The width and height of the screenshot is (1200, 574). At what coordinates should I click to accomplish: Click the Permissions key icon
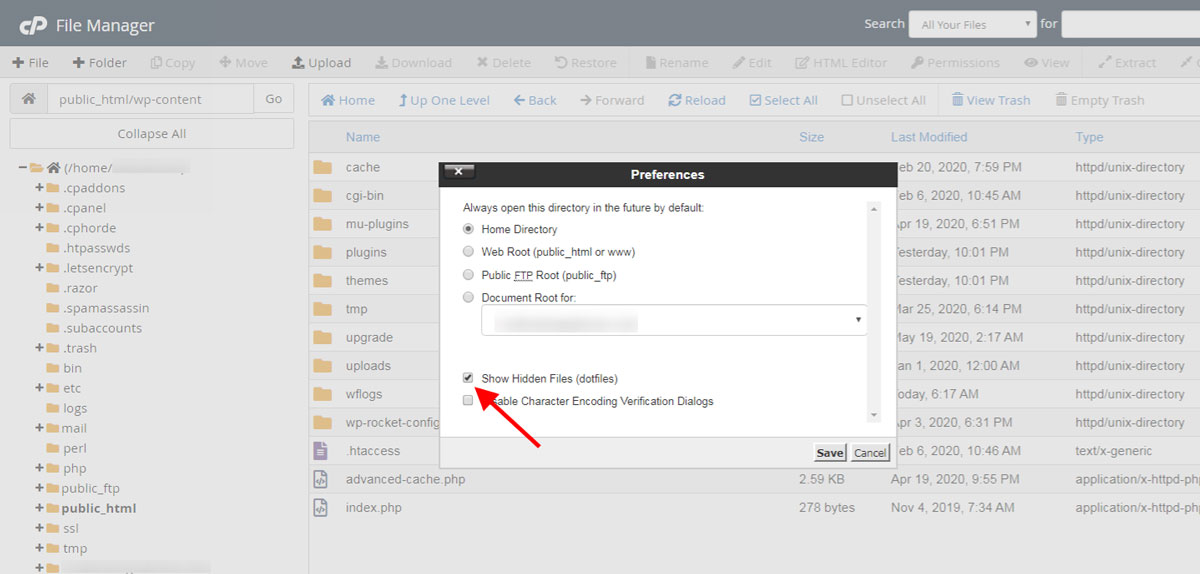click(x=917, y=62)
